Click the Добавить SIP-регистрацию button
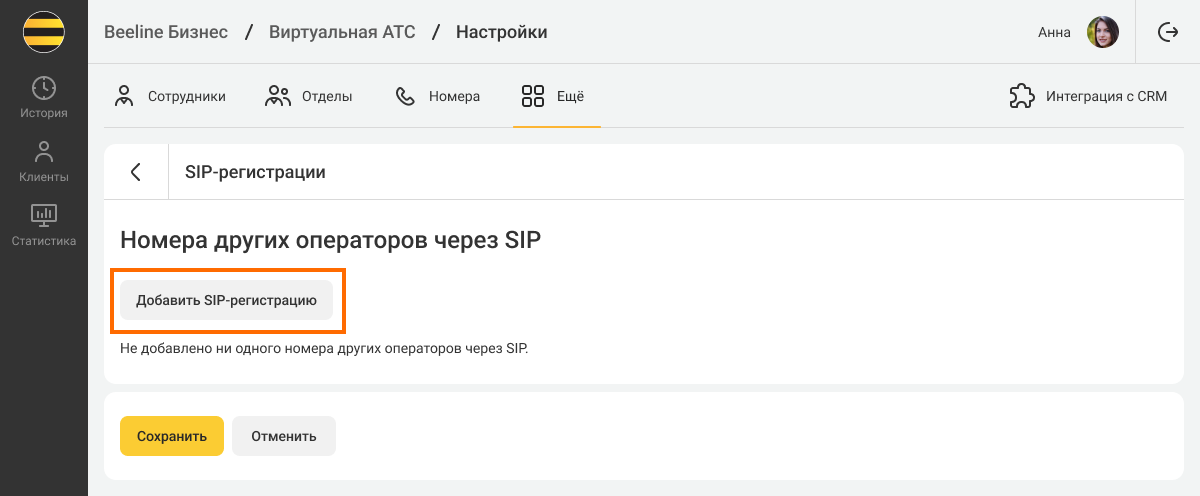The height and width of the screenshot is (496, 1200). (x=226, y=299)
